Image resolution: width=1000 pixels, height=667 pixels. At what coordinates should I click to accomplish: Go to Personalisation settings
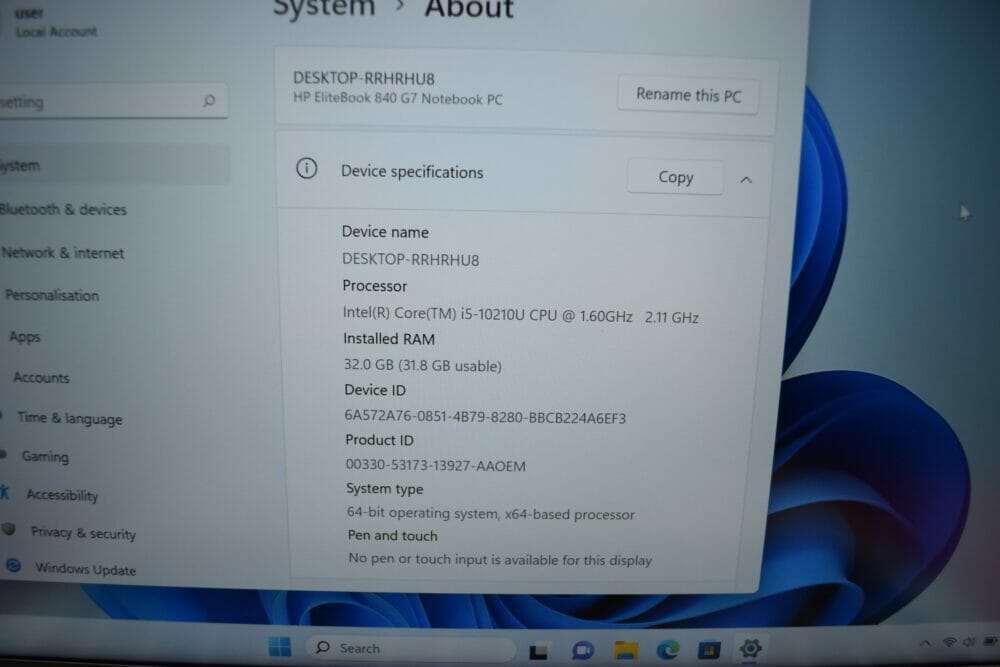pos(52,295)
